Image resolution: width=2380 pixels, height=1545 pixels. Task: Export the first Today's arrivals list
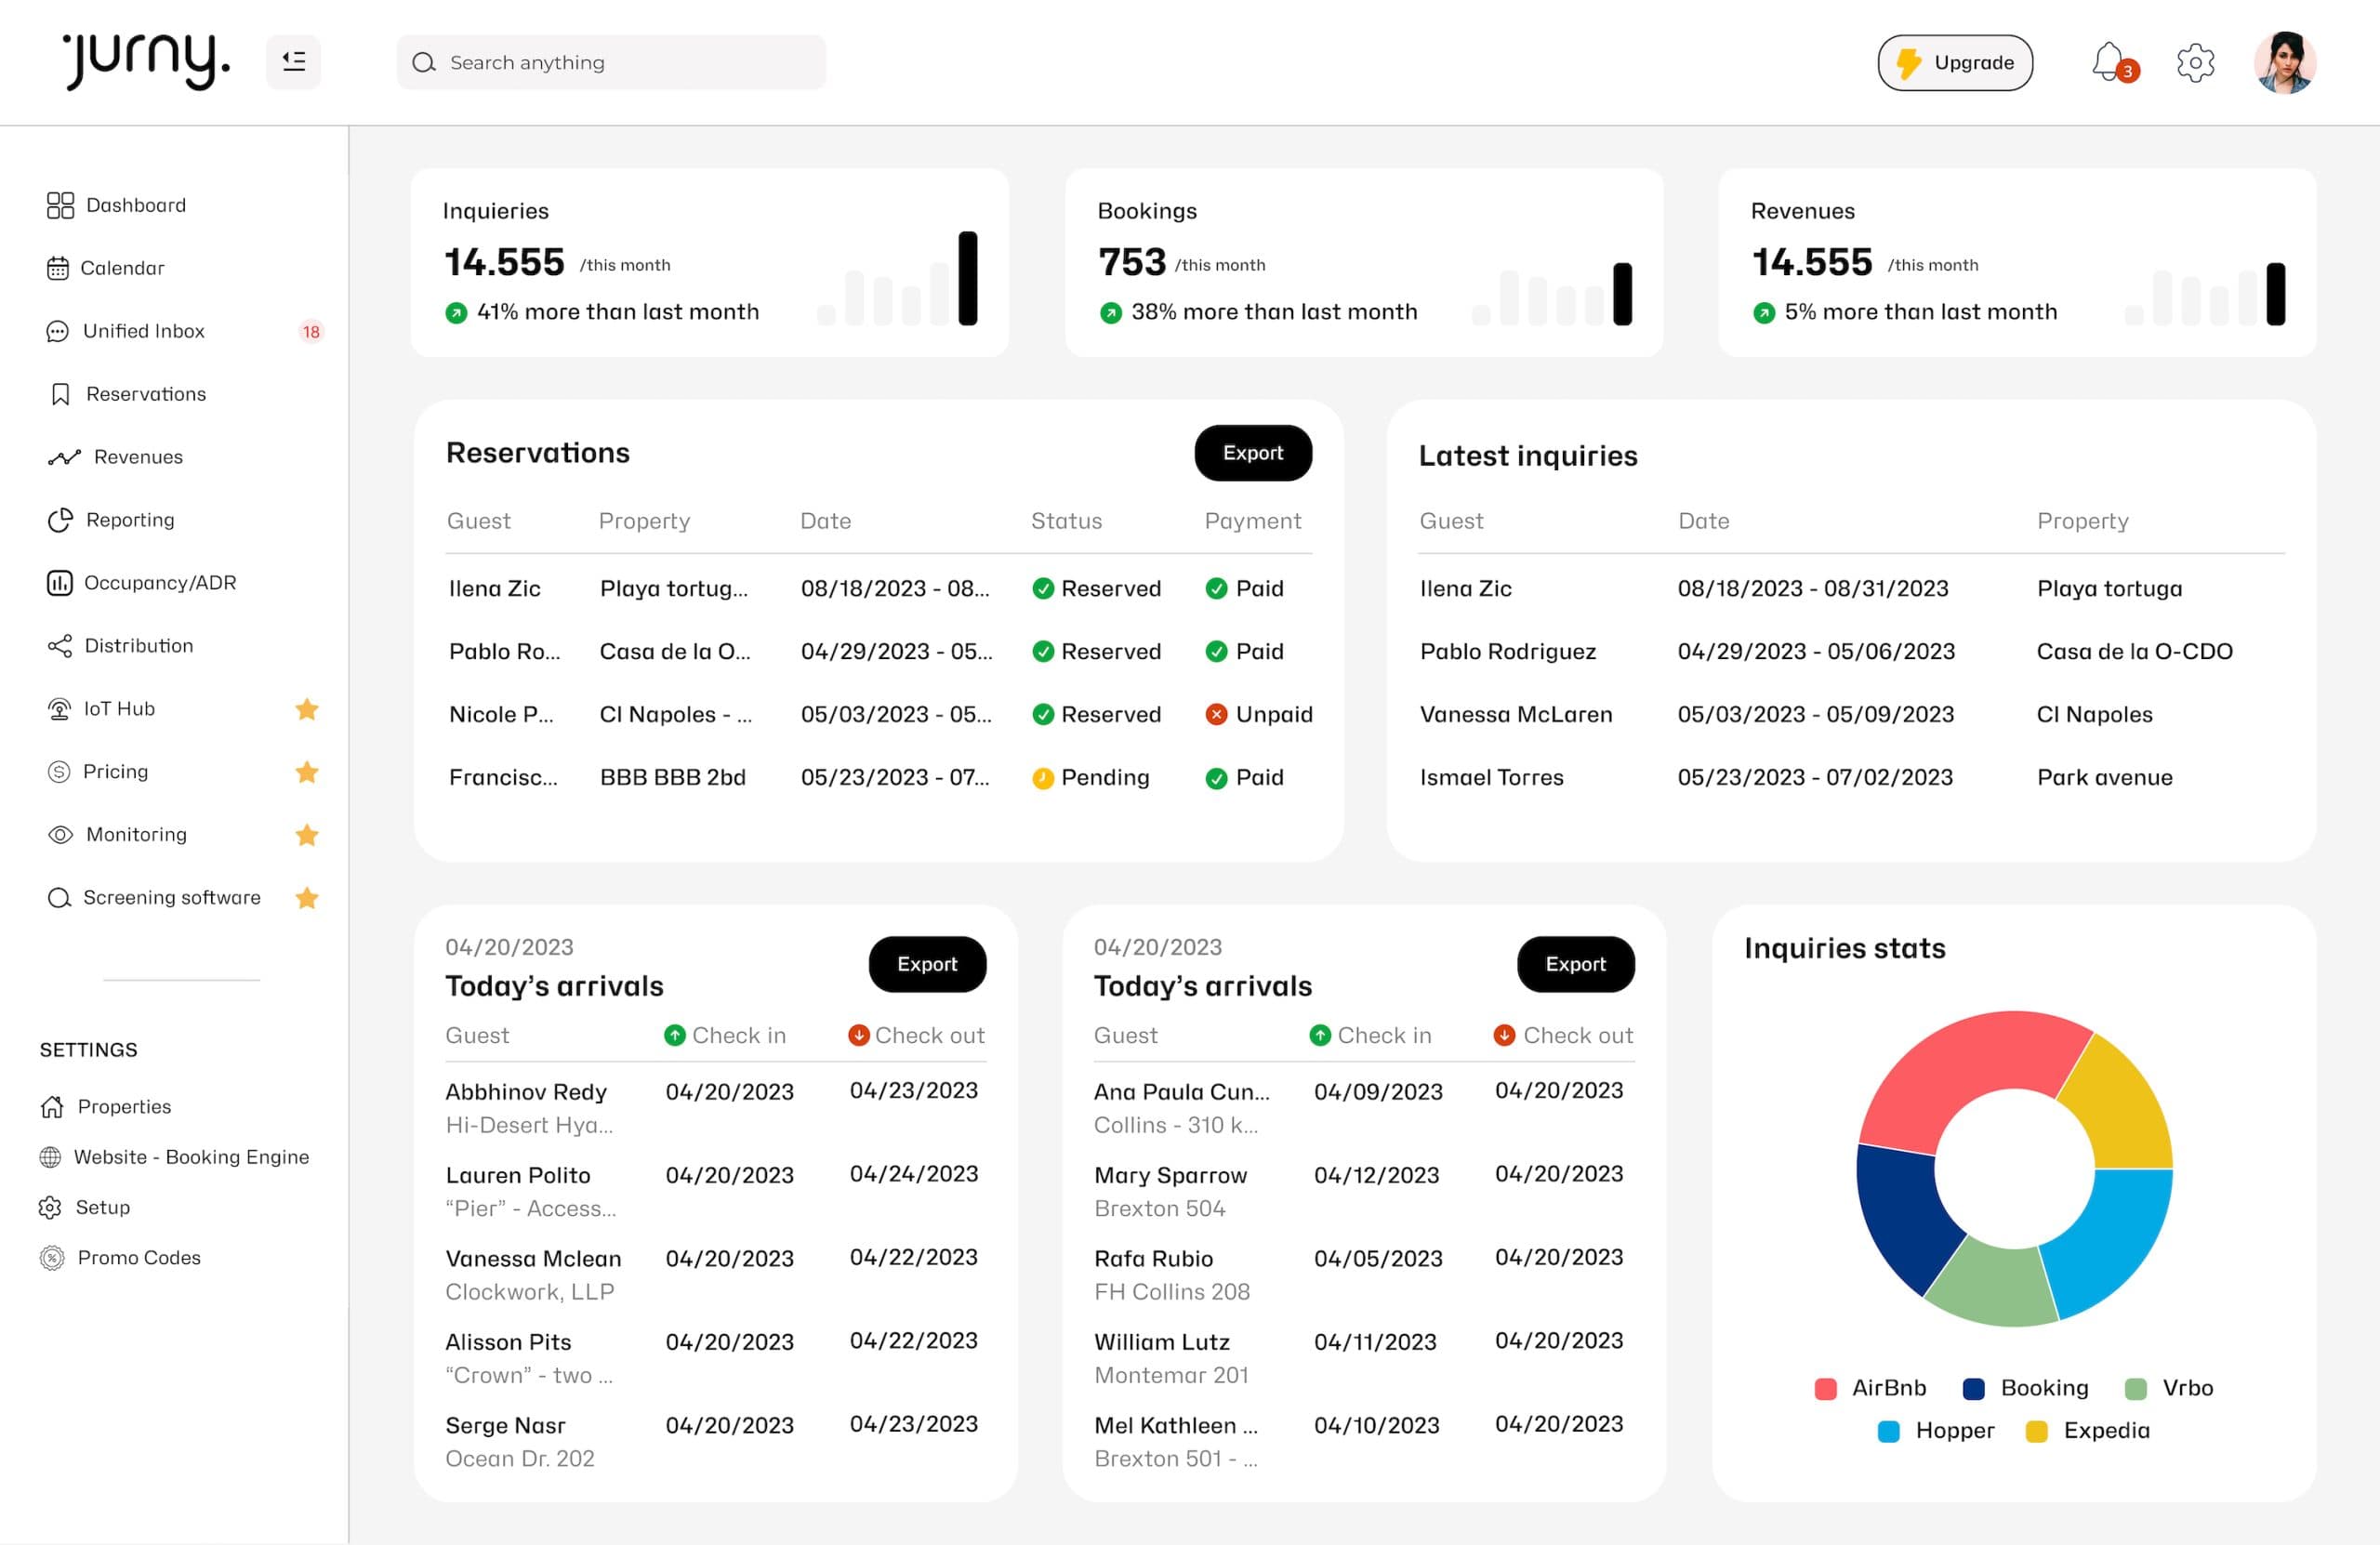(927, 964)
